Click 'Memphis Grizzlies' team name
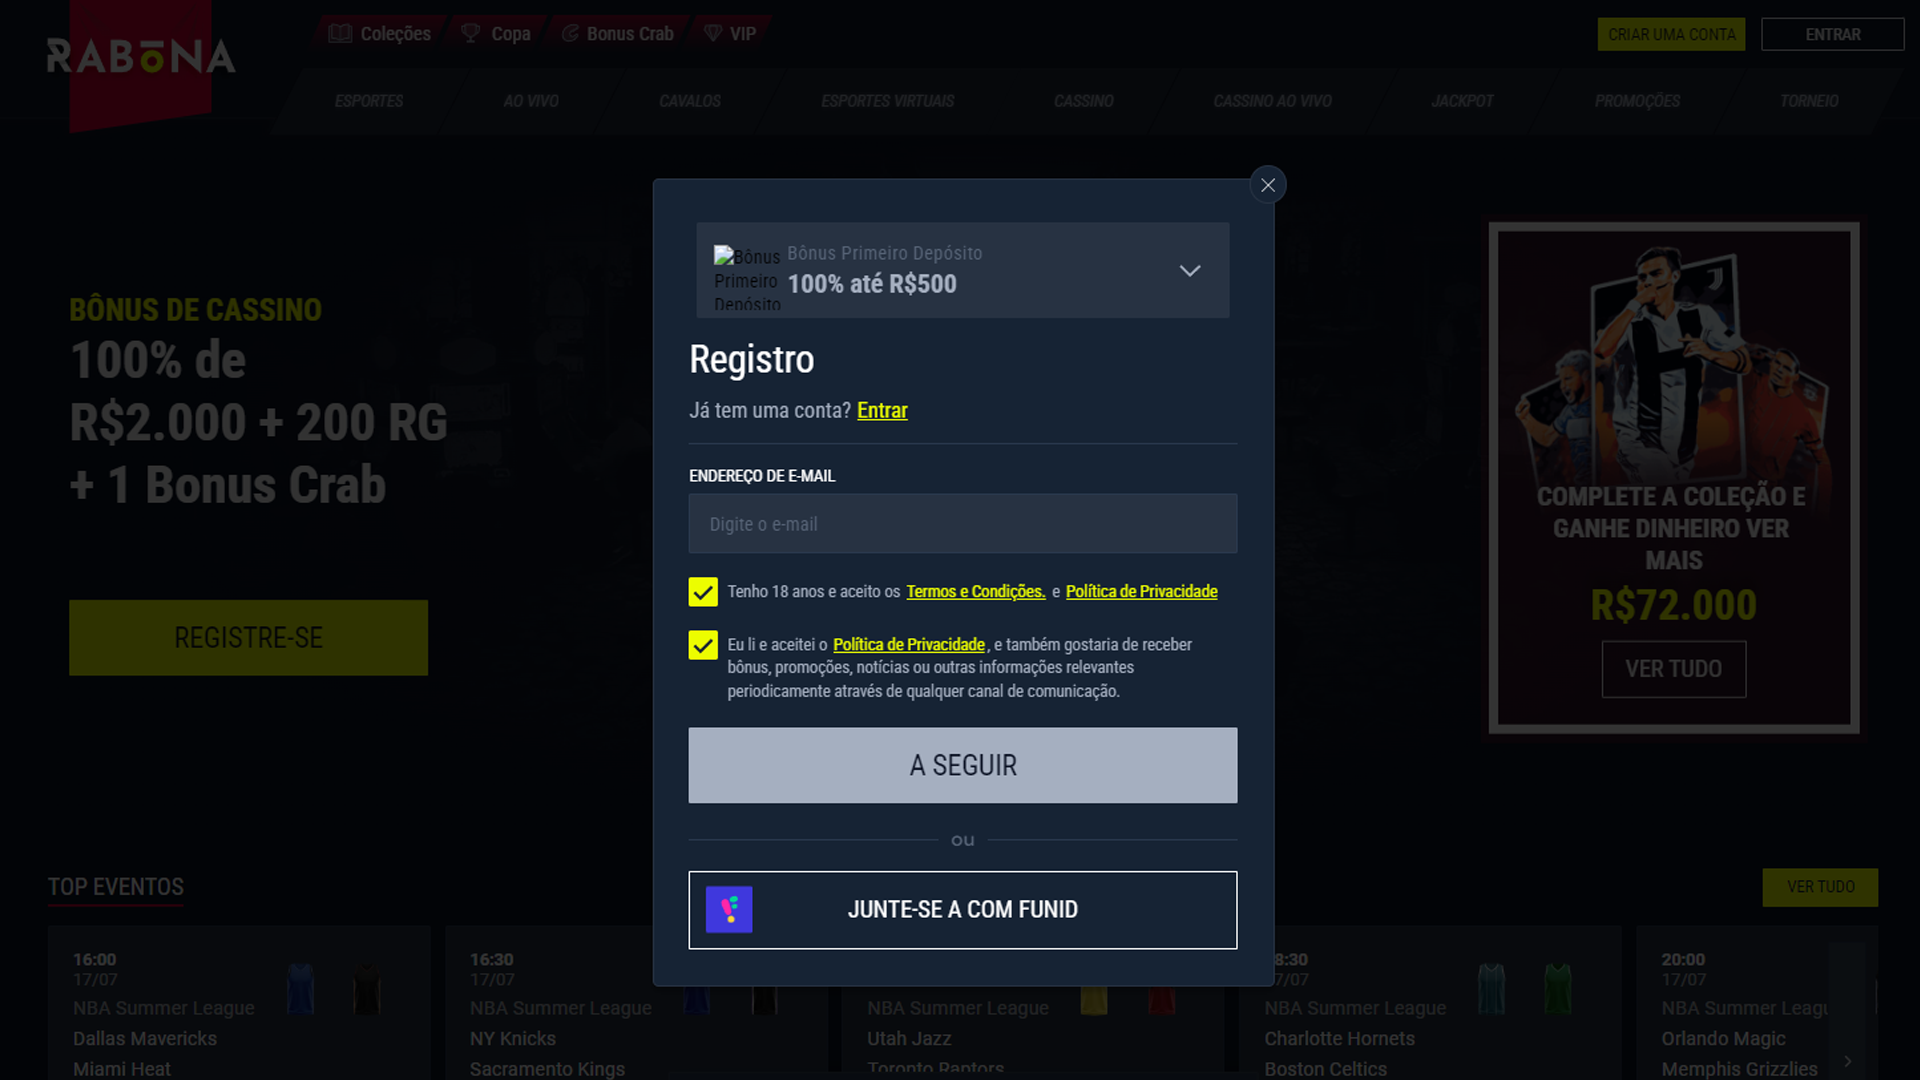The image size is (1920, 1080). 1739,1069
